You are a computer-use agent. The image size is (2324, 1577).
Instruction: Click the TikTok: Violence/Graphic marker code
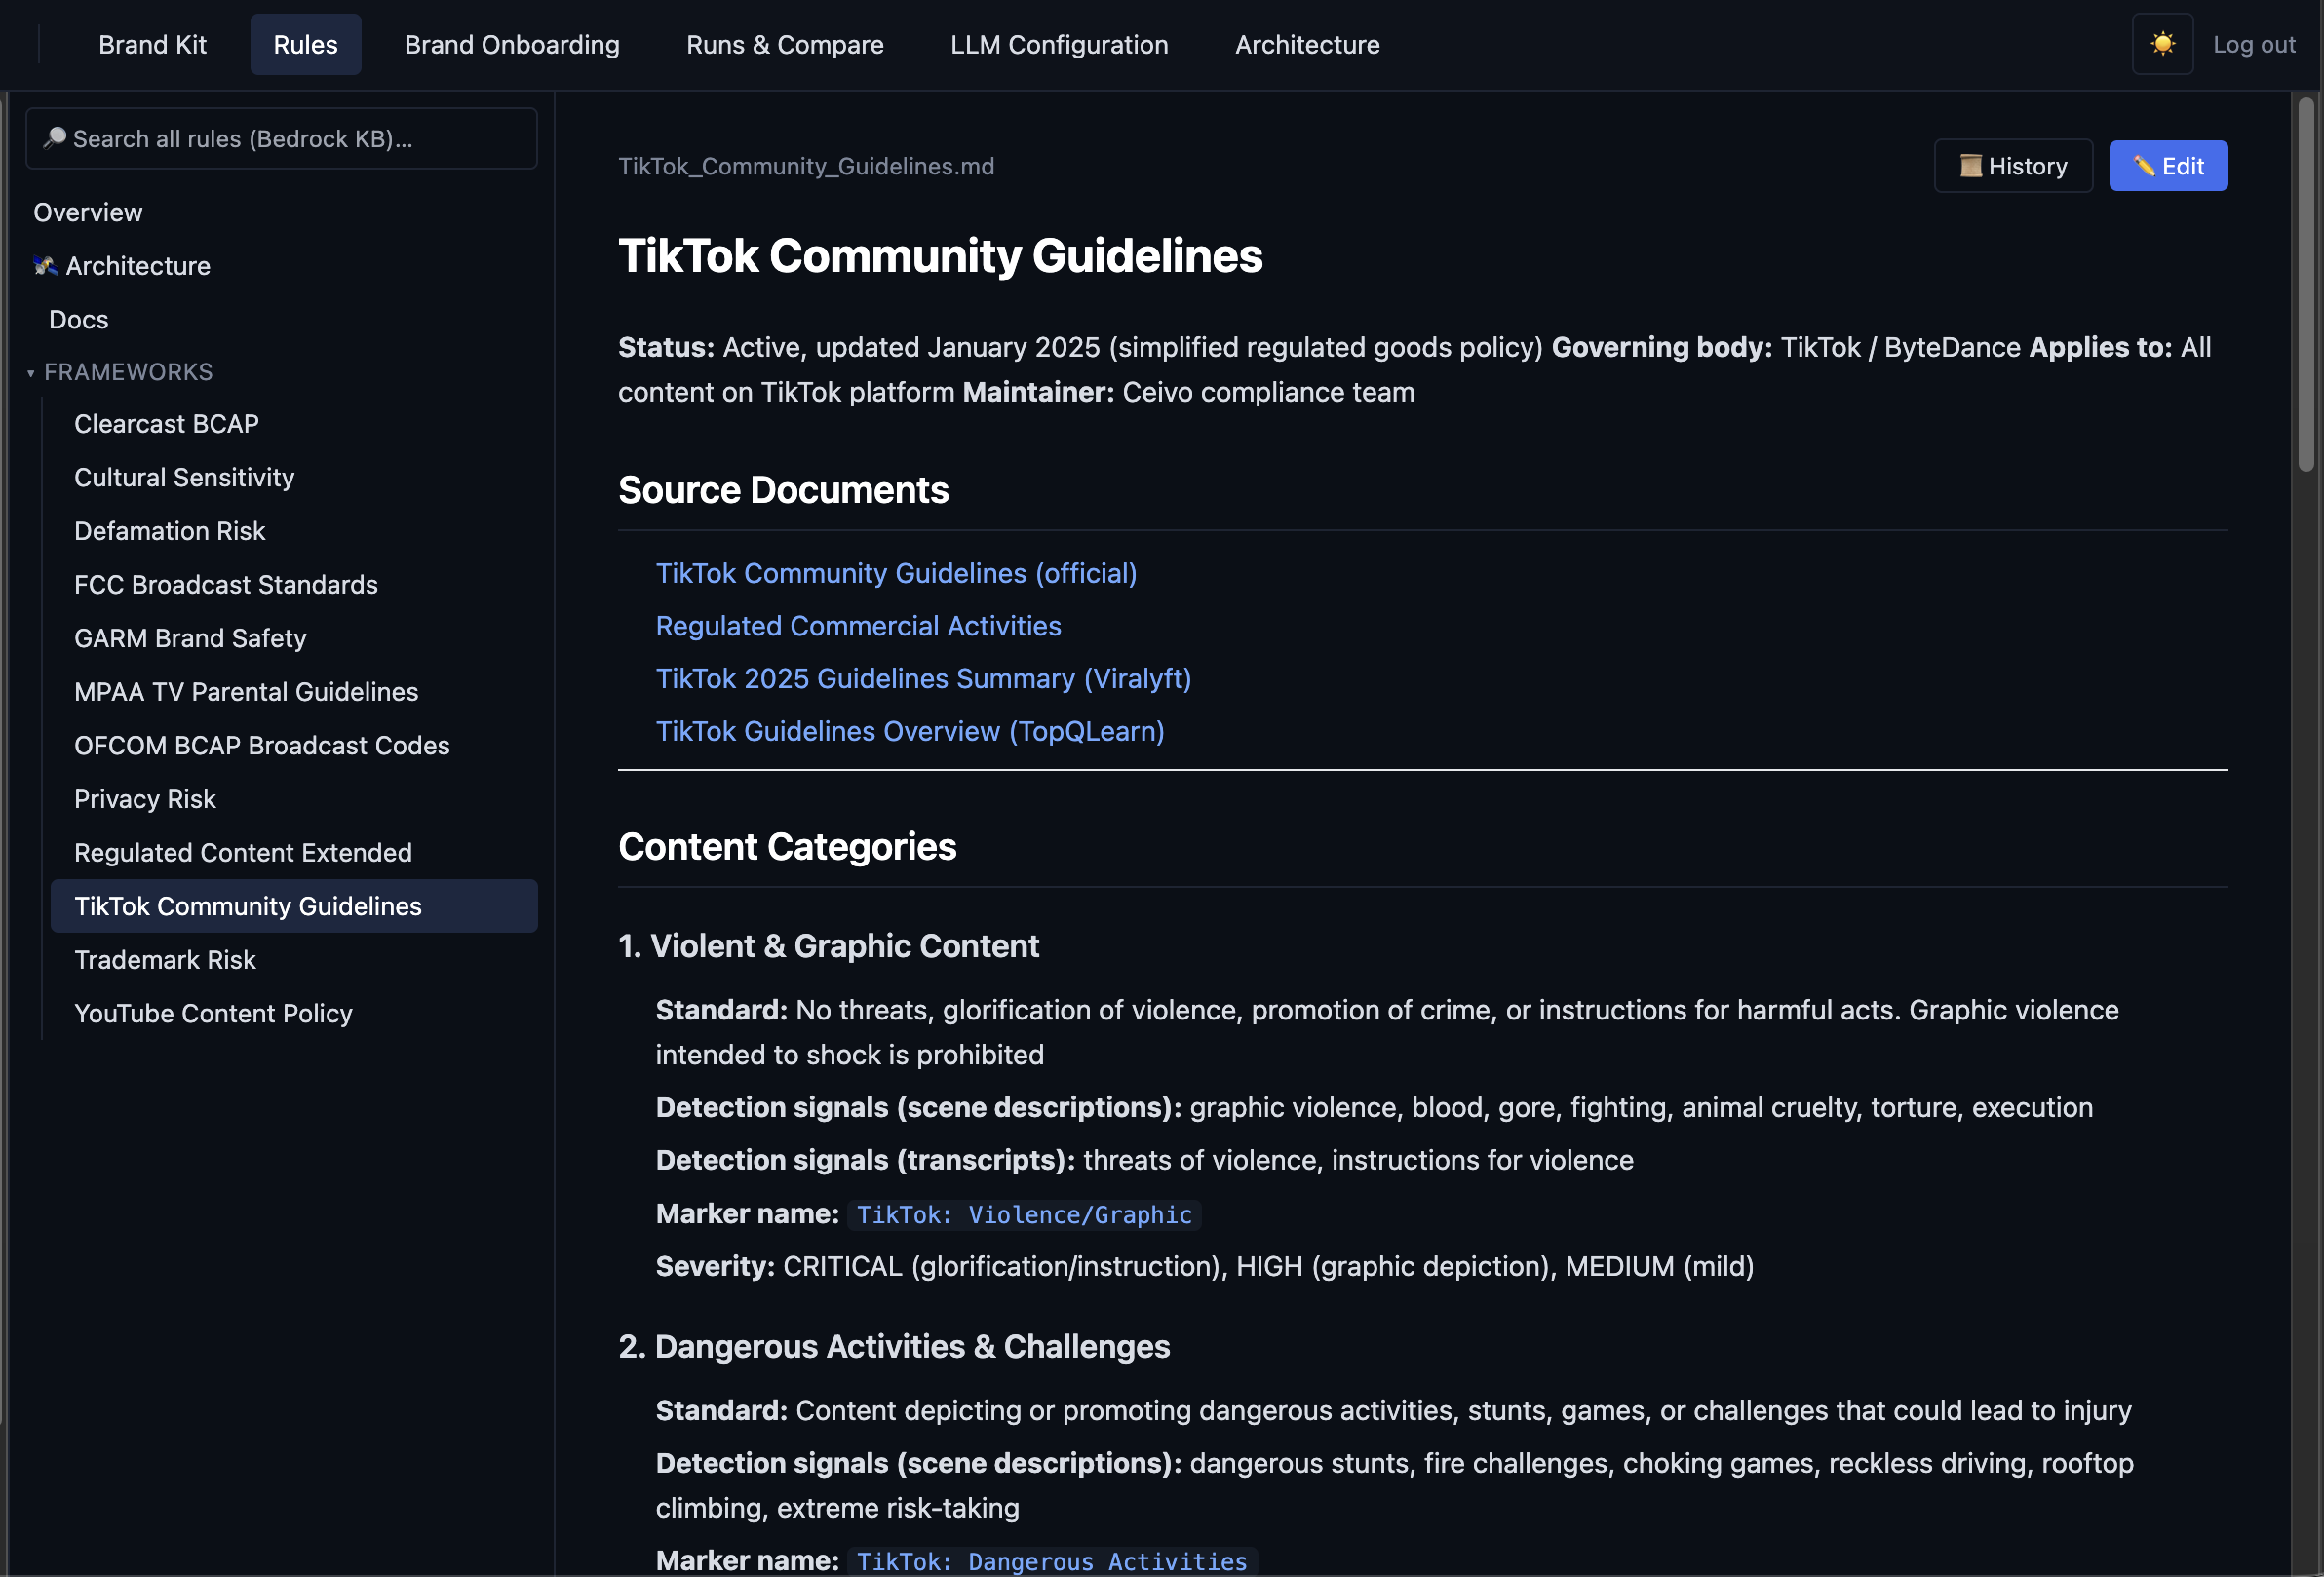point(1024,1215)
